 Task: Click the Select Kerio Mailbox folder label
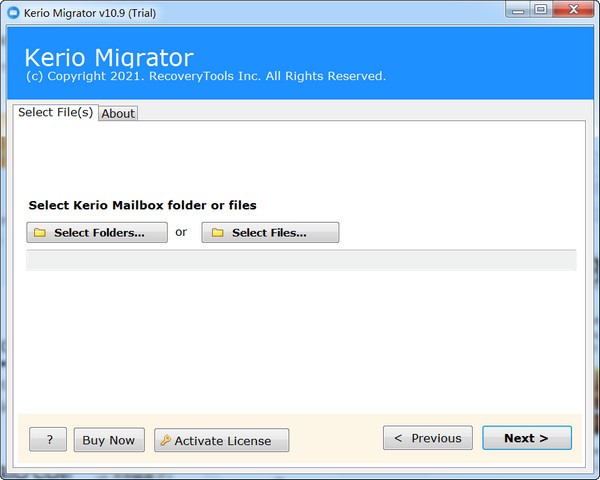(x=142, y=205)
